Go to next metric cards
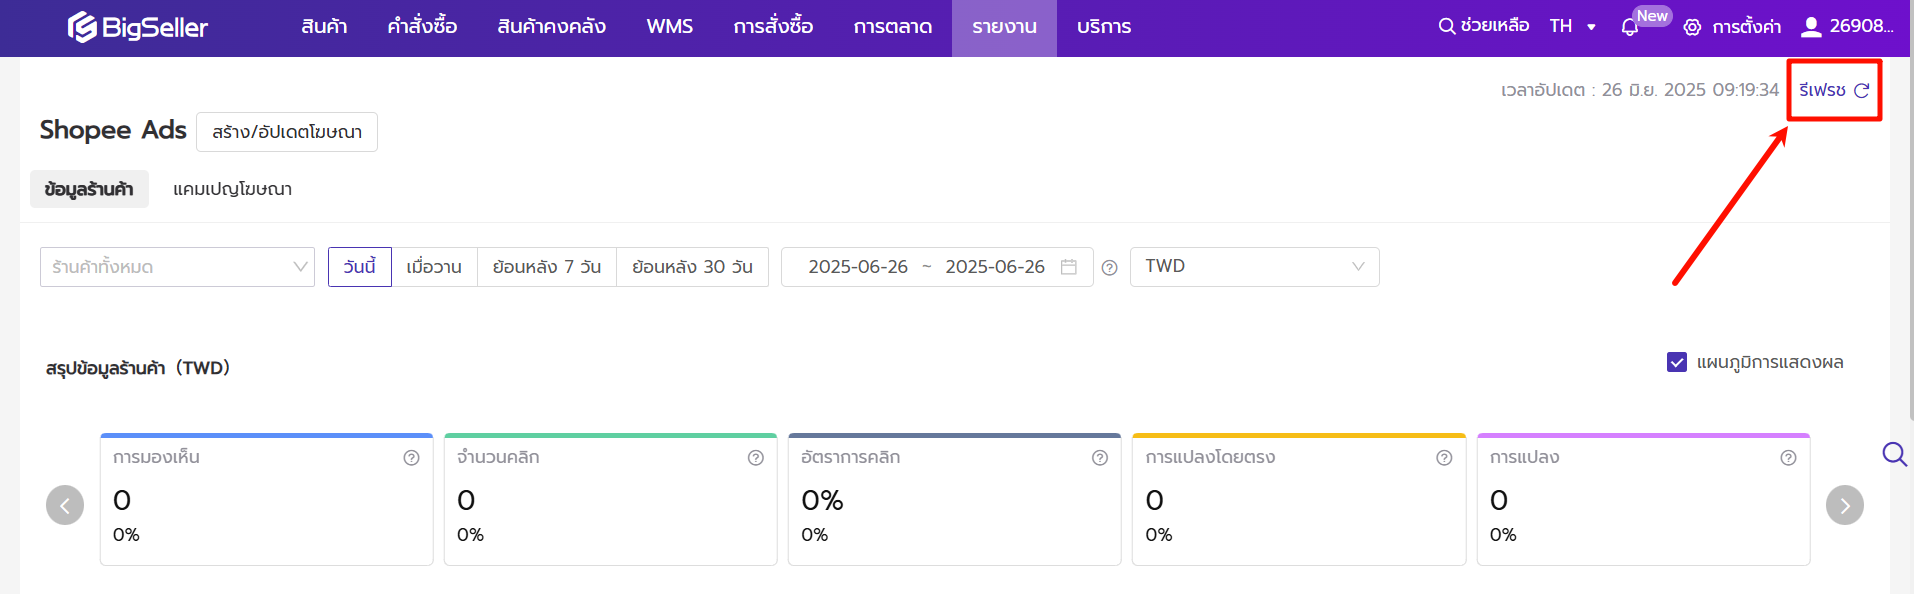Viewport: 1914px width, 594px height. tap(1845, 505)
